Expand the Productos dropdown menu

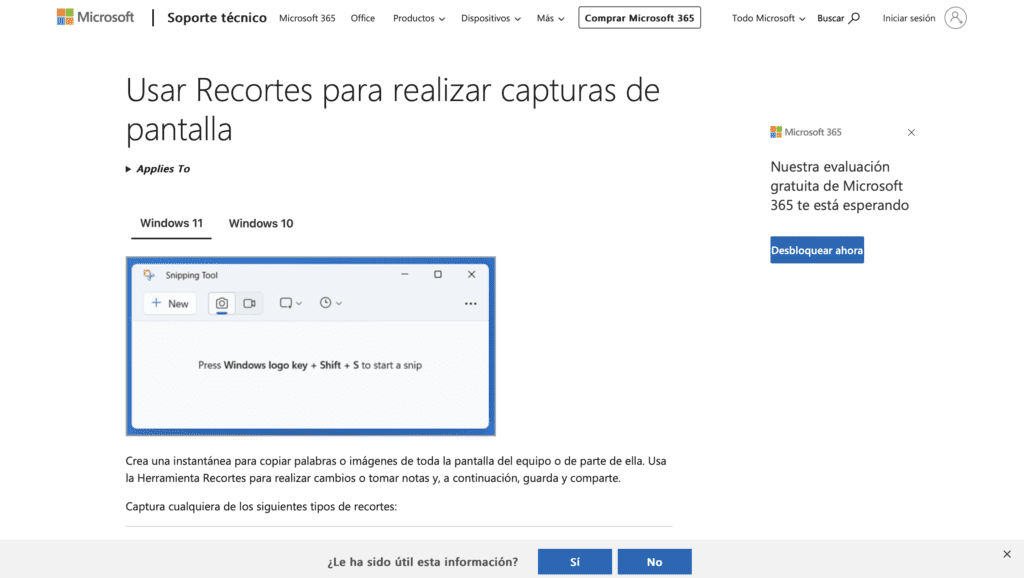pos(419,18)
